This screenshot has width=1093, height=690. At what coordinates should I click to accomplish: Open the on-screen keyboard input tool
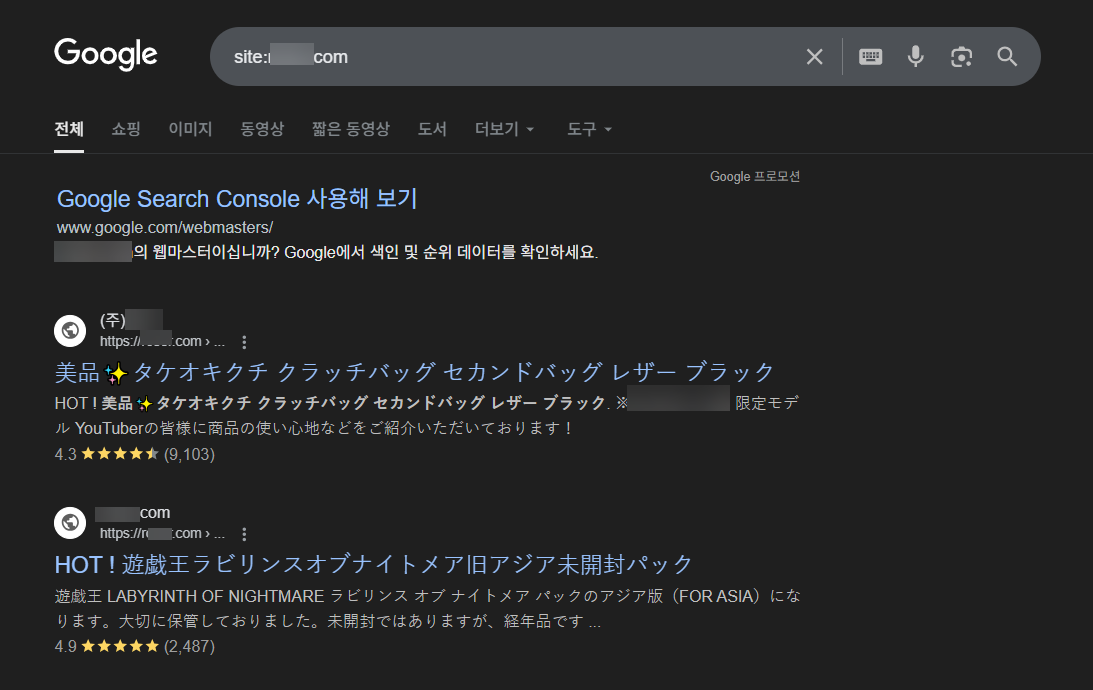tap(870, 56)
